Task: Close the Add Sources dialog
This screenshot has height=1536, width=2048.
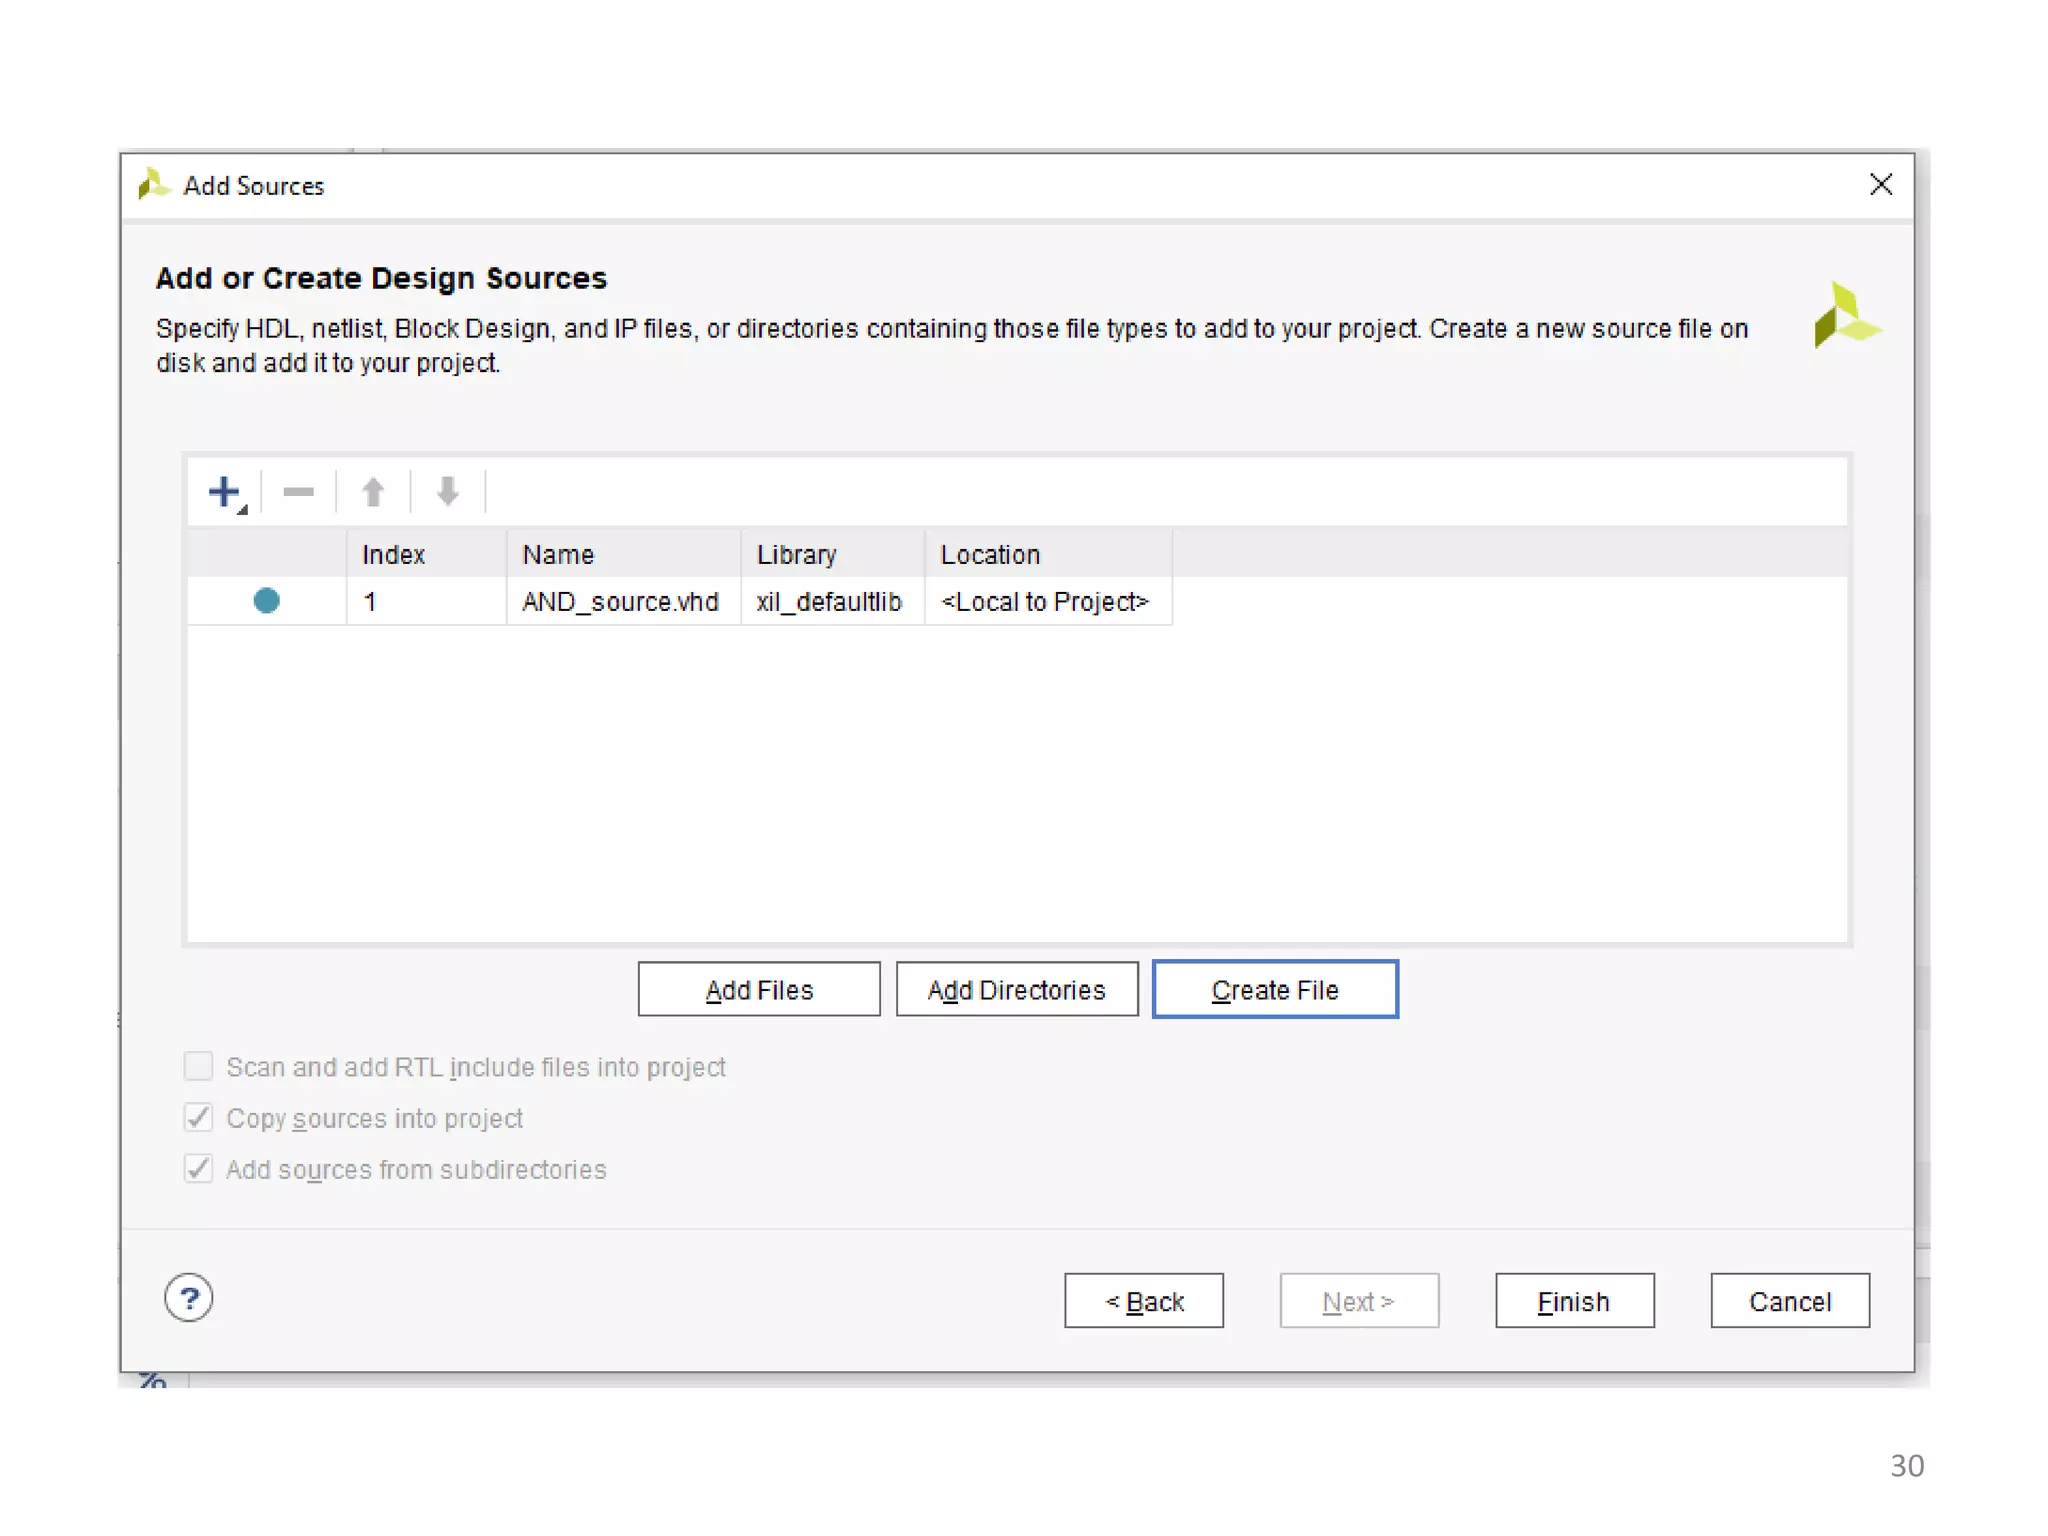Action: click(x=1880, y=185)
